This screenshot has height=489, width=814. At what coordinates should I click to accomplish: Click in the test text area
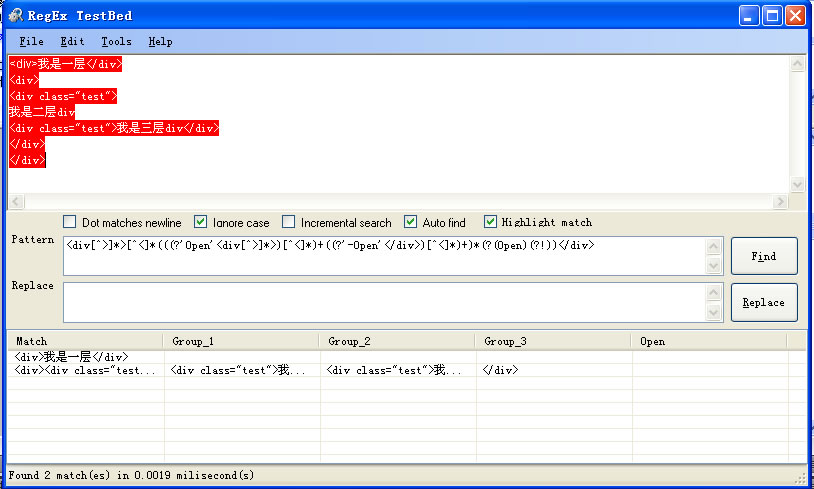398,124
